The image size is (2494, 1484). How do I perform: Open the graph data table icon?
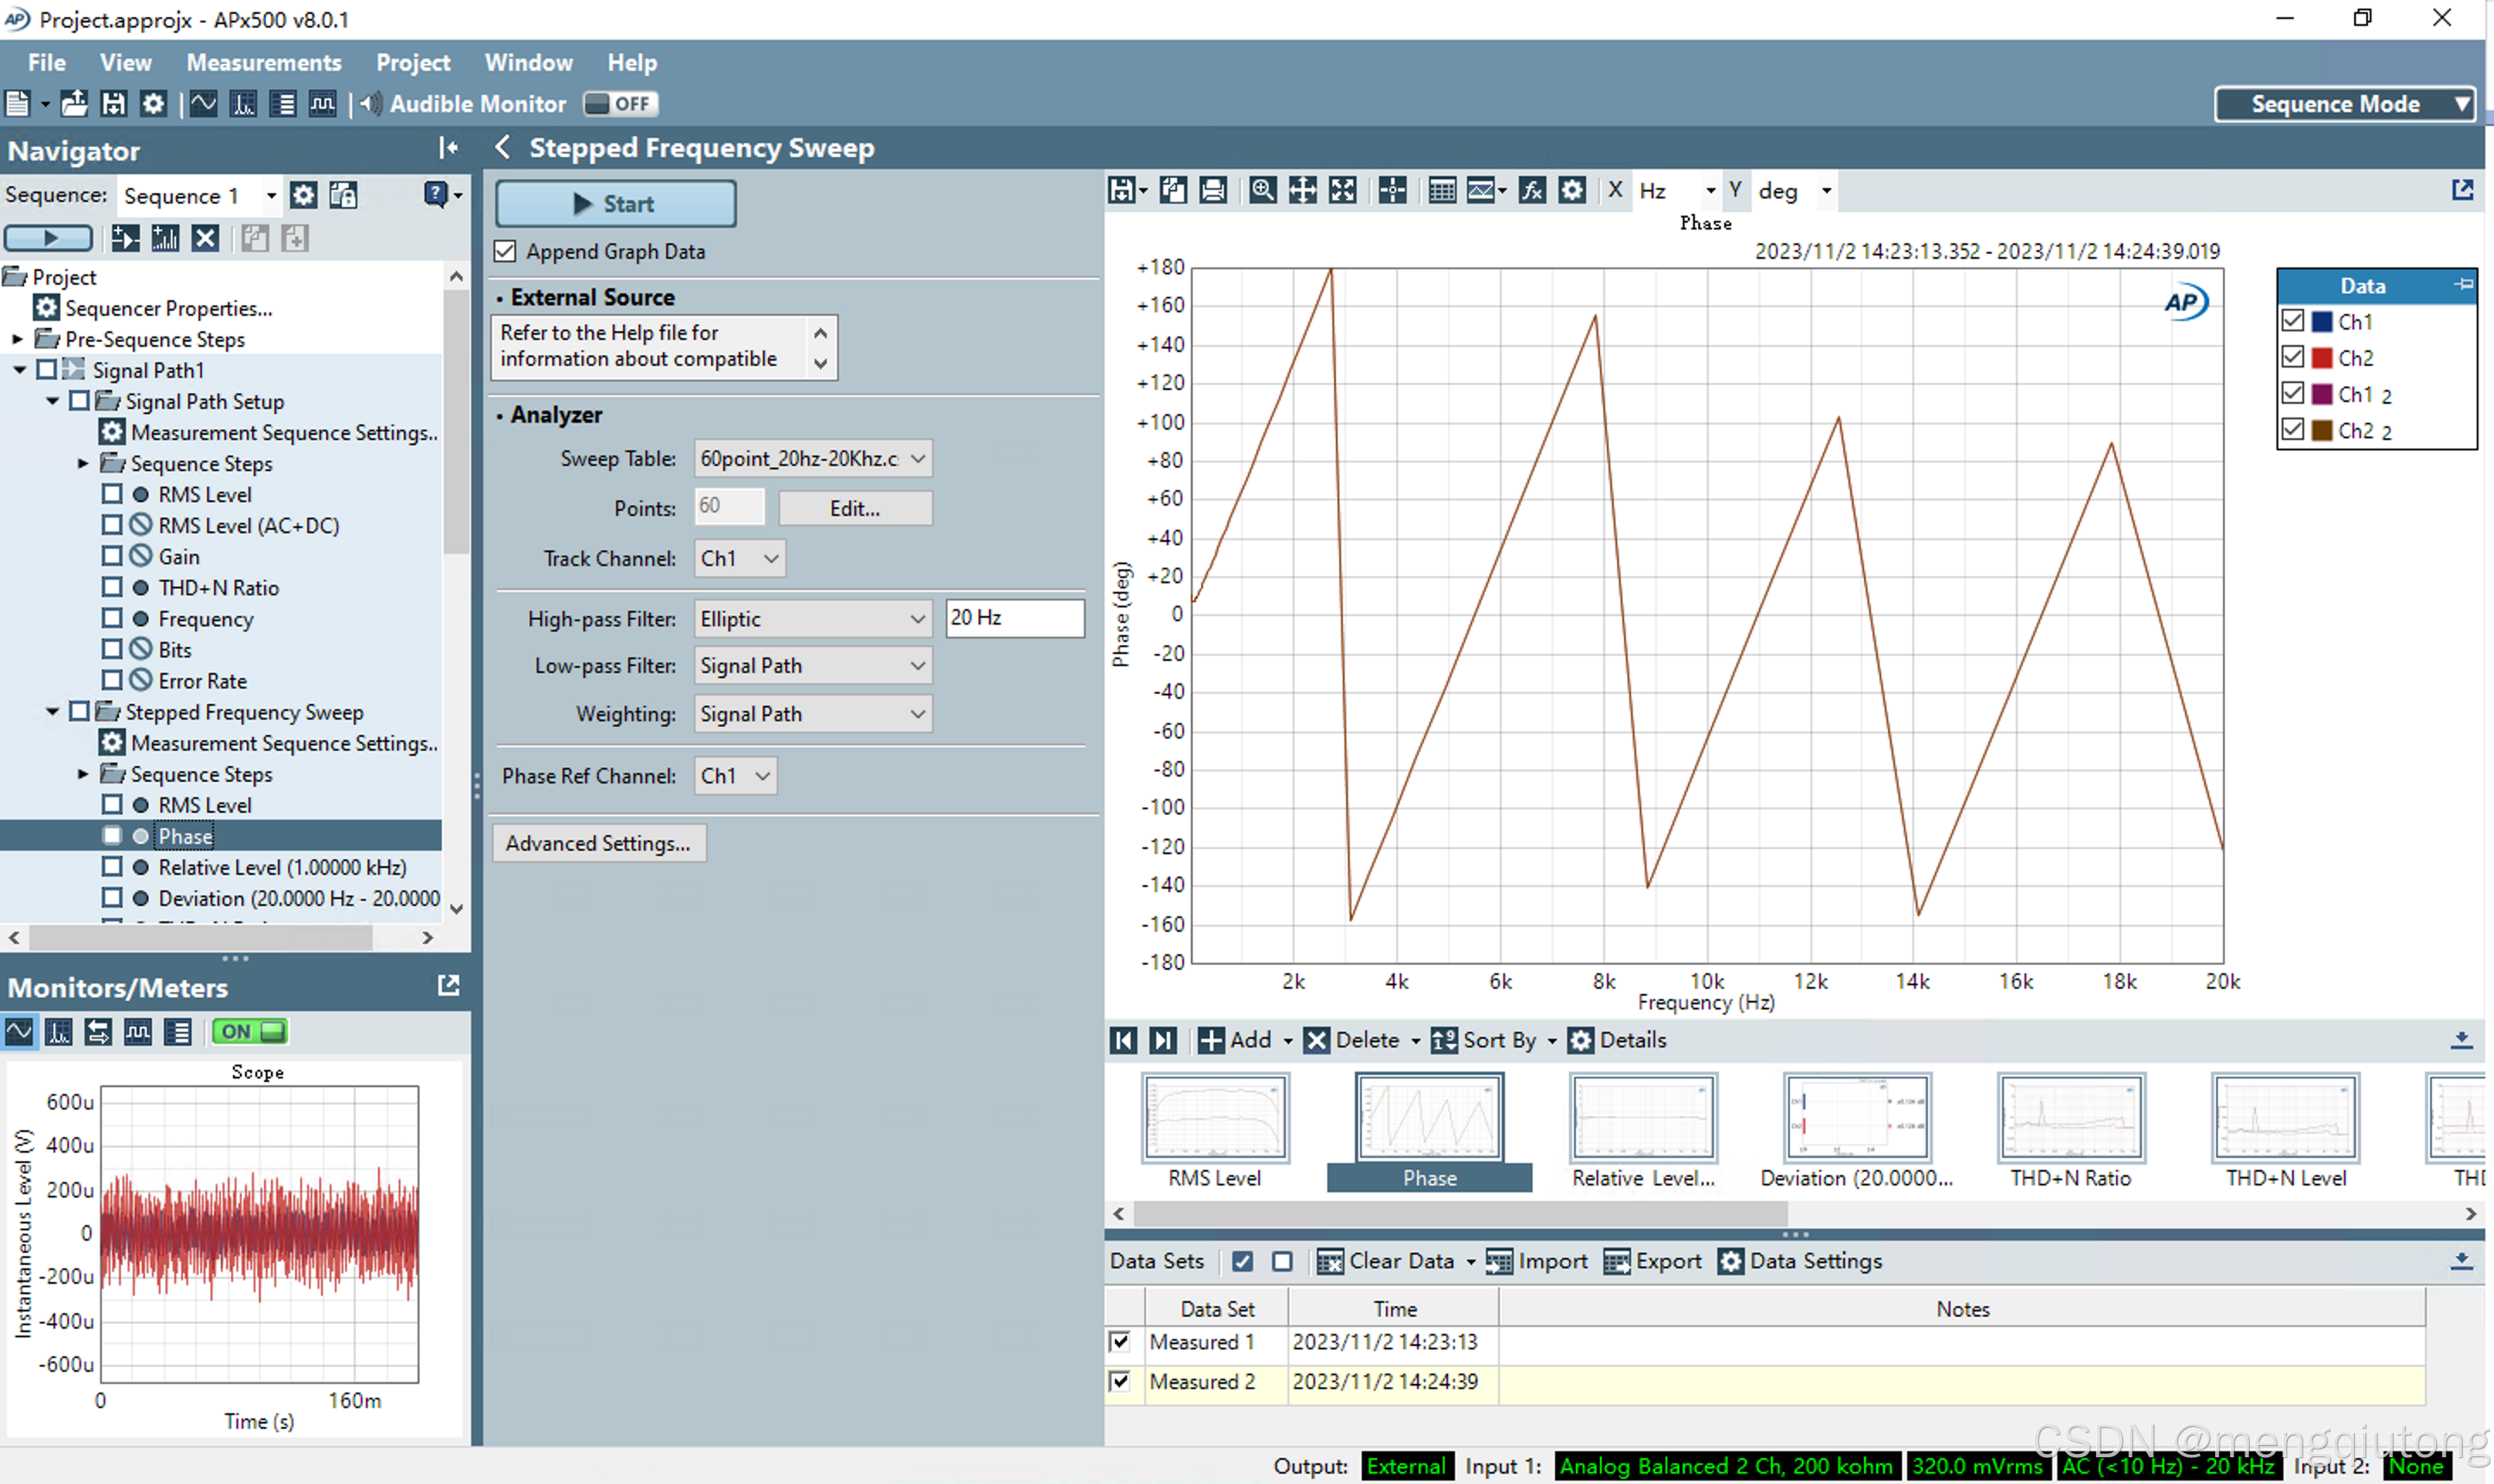[1441, 190]
